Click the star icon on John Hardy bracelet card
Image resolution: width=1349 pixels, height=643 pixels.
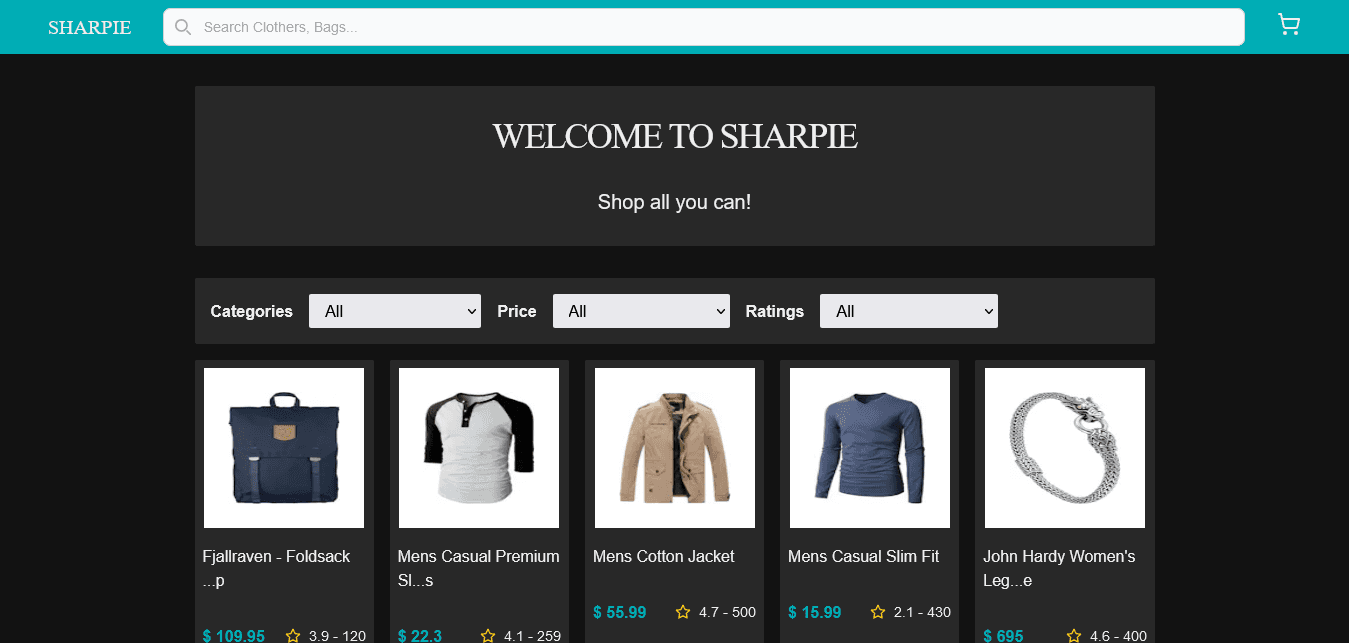click(1072, 635)
